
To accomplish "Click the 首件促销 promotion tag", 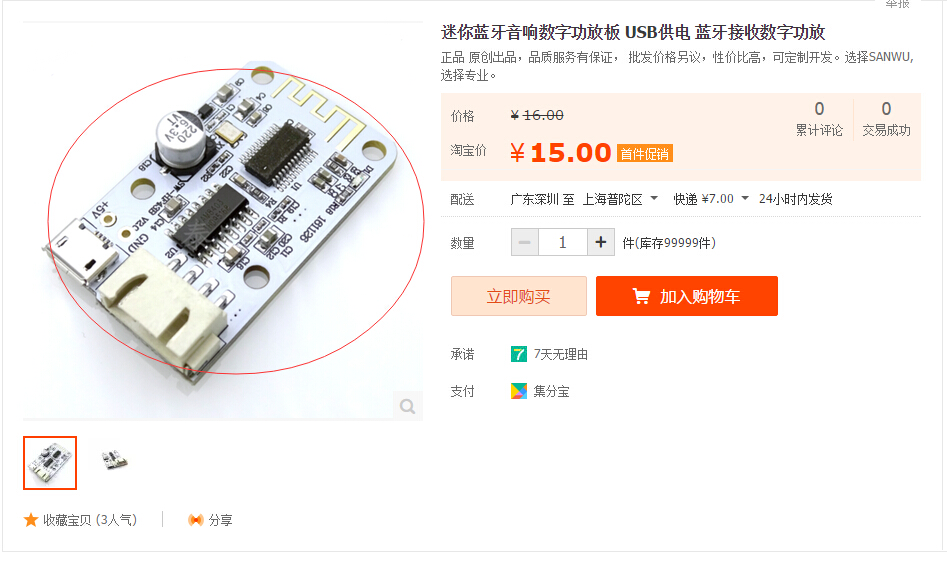I will point(644,154).
